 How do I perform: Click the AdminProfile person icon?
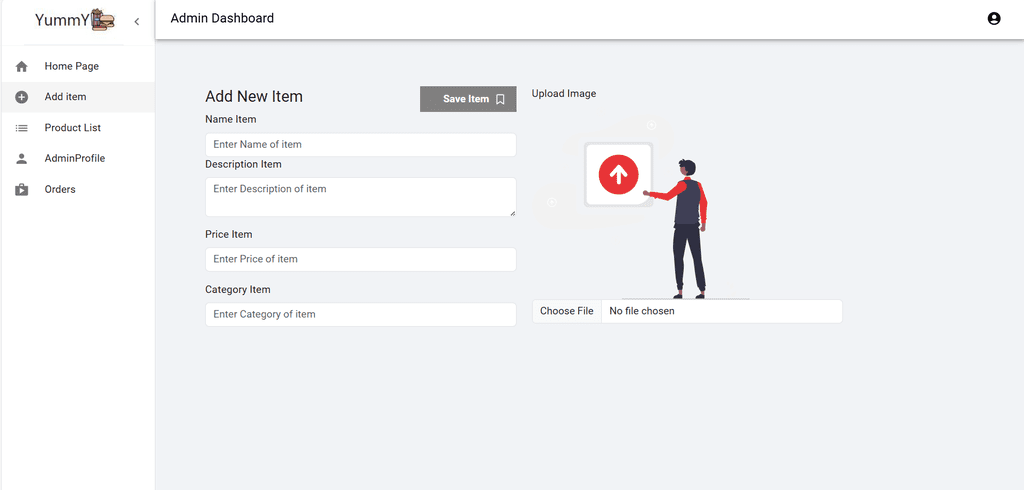(x=22, y=158)
